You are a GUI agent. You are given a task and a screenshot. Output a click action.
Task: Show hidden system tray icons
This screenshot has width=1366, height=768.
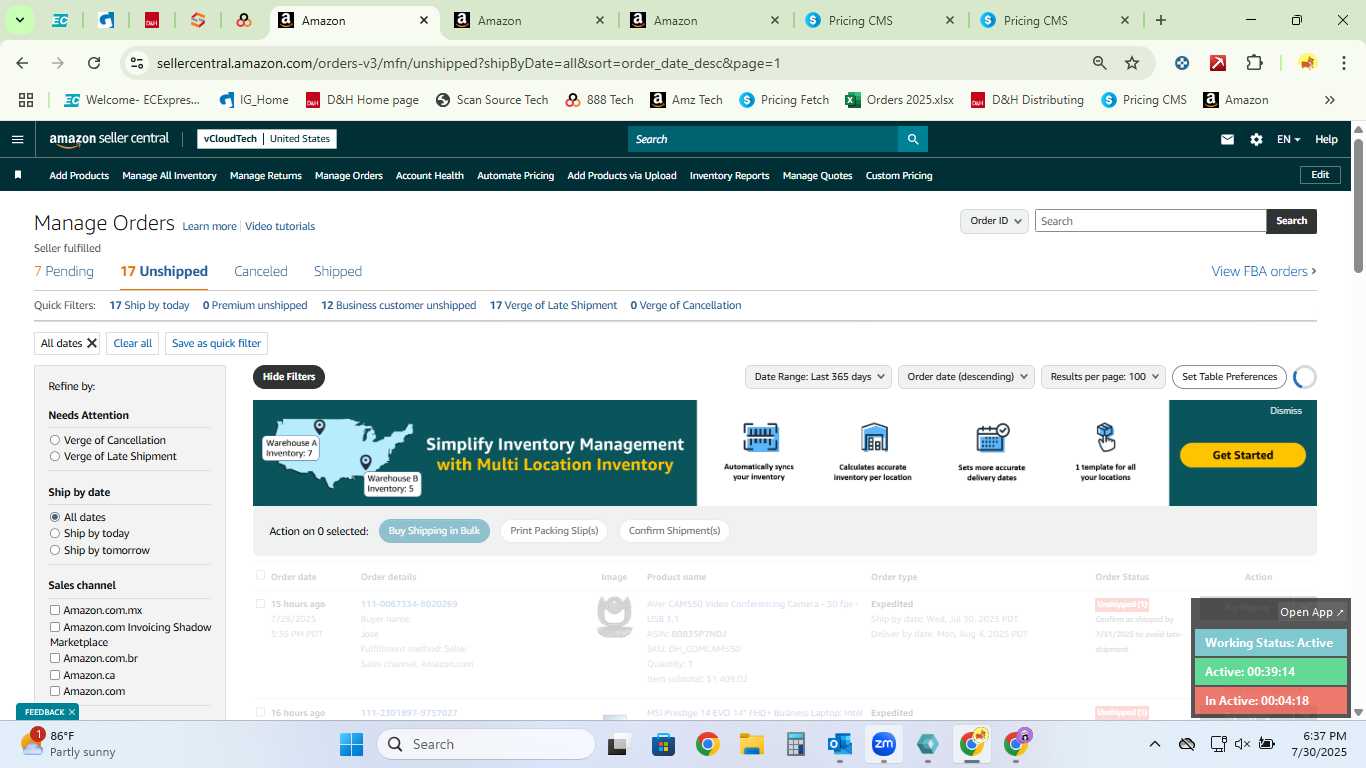tap(1155, 744)
